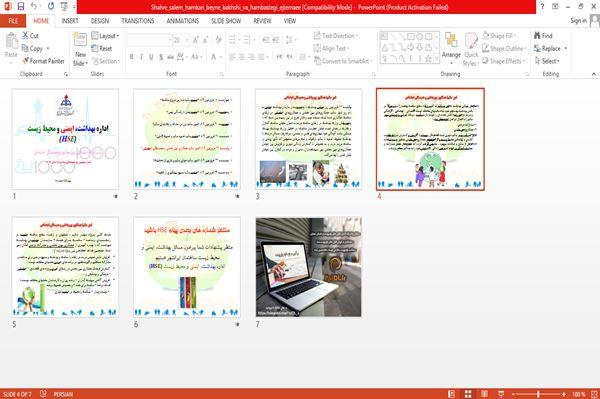Open font name combo box
This screenshot has height=399, width=600.
pyautogui.click(x=150, y=40)
